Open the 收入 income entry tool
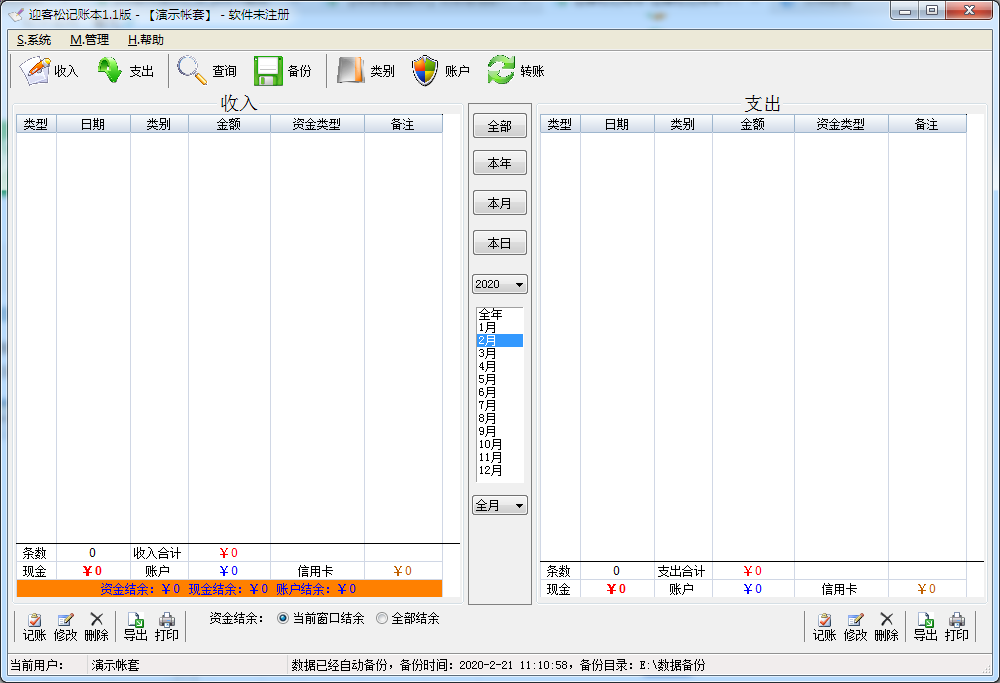Viewport: 1000px width, 683px height. 49,71
